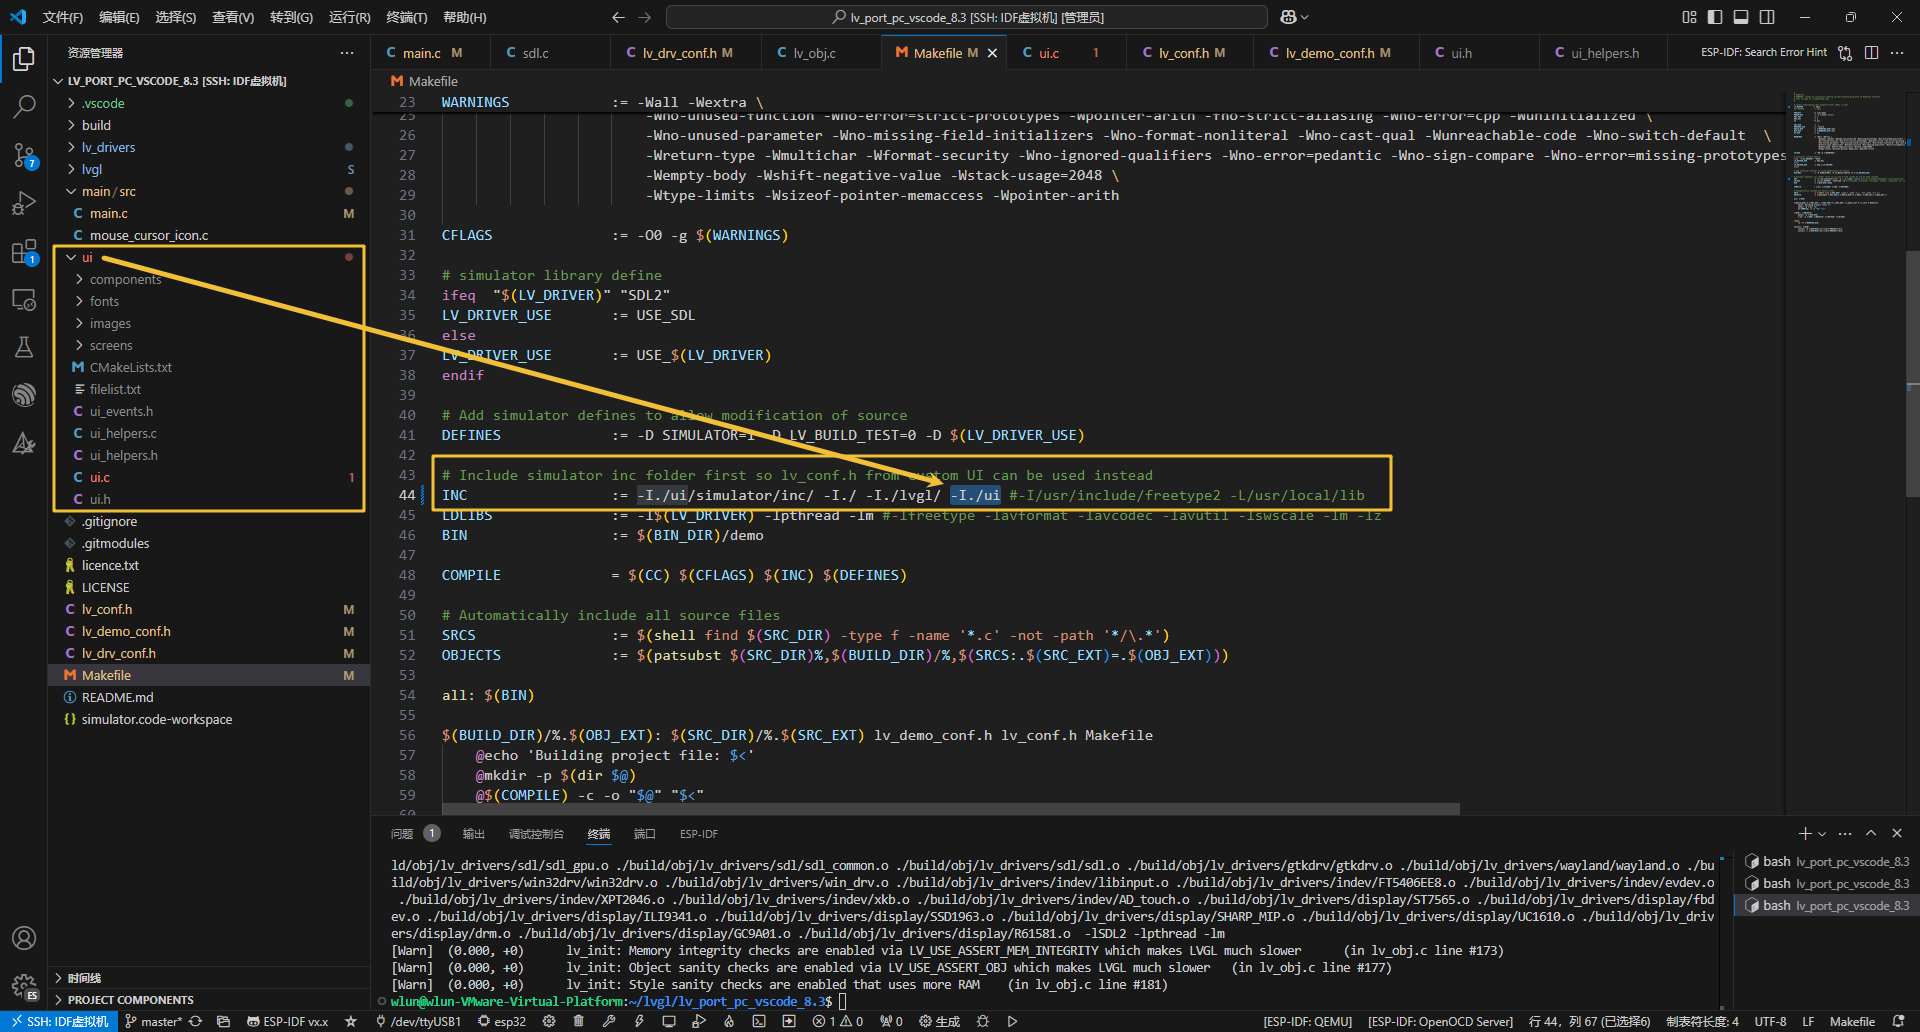
Task: Toggle the secondary side bar
Action: (x=1767, y=17)
